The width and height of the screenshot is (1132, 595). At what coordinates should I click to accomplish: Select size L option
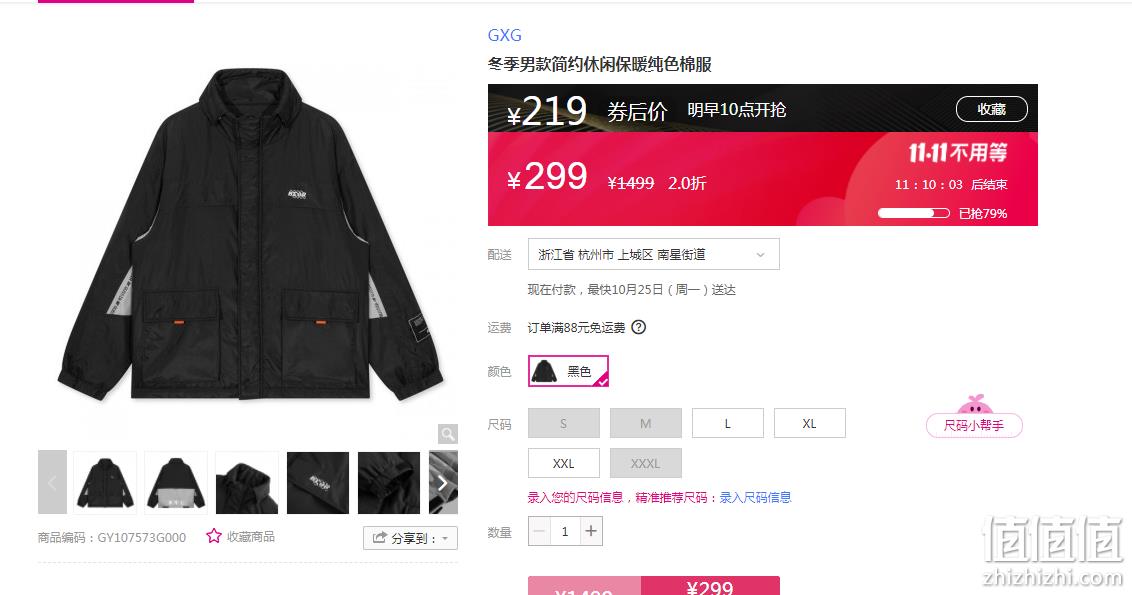(x=728, y=423)
